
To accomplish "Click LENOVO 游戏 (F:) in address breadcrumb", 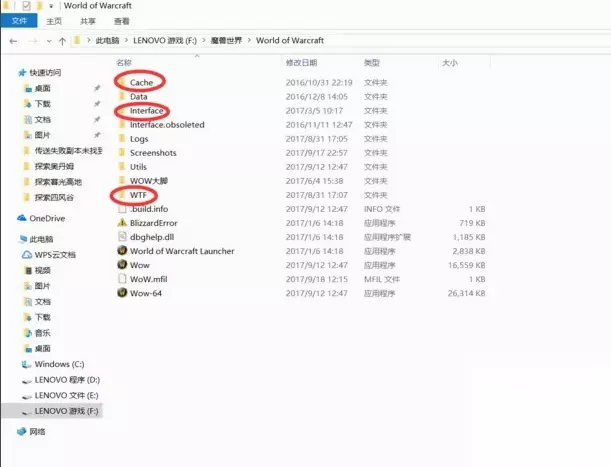I will coord(165,40).
